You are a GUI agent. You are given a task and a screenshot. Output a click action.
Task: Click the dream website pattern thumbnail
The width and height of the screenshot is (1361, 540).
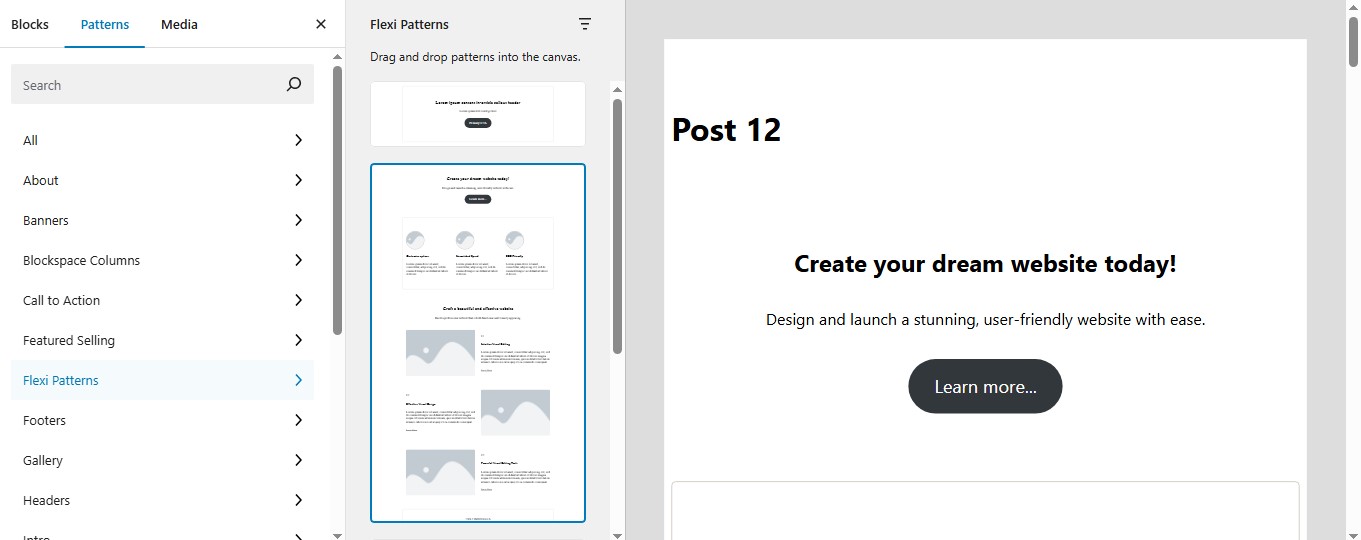pos(478,343)
